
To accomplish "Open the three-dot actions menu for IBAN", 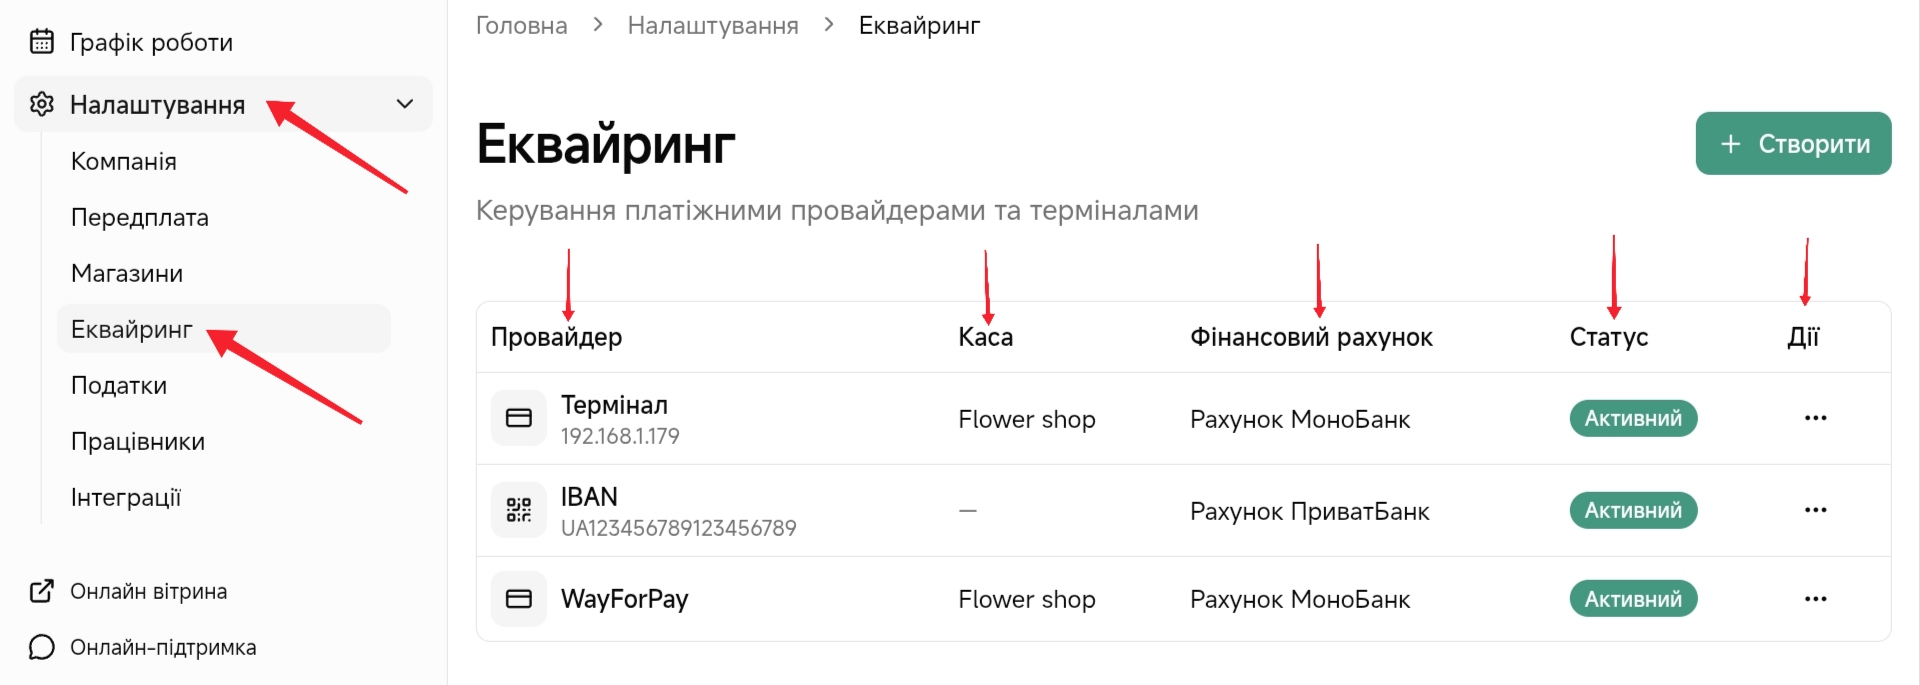I will click(x=1815, y=510).
